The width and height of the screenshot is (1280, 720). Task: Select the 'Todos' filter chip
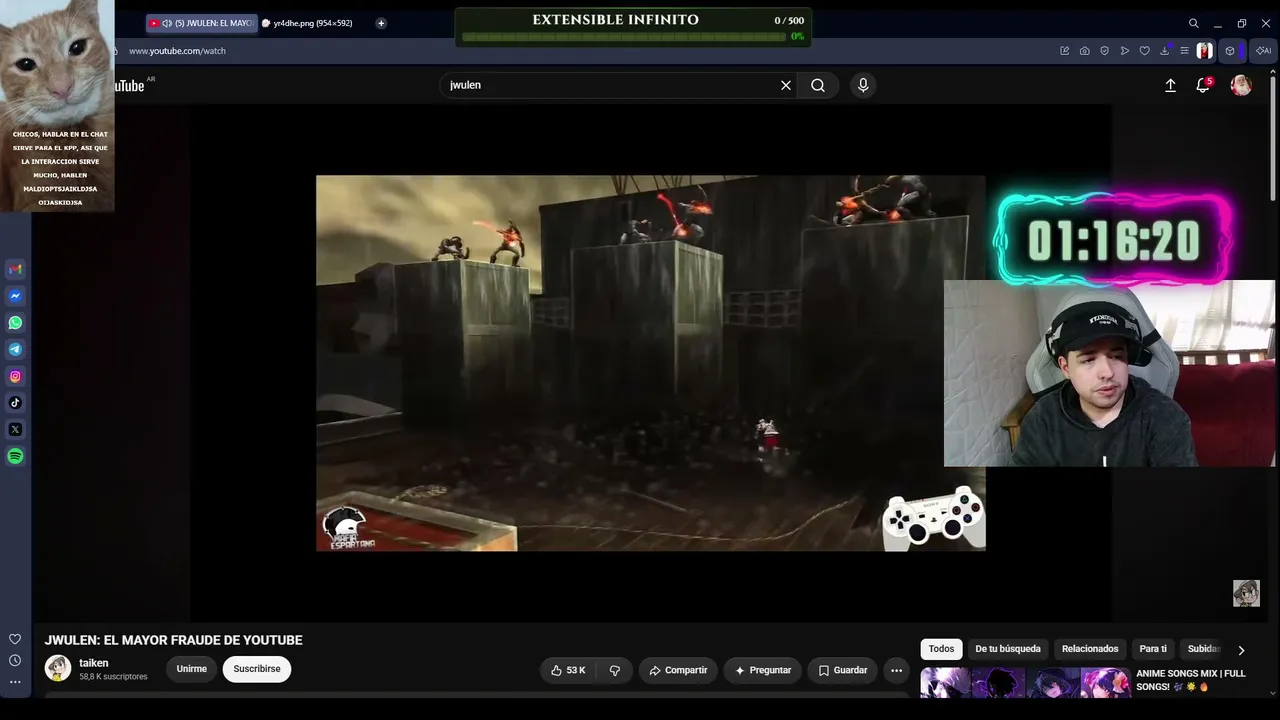pos(941,649)
